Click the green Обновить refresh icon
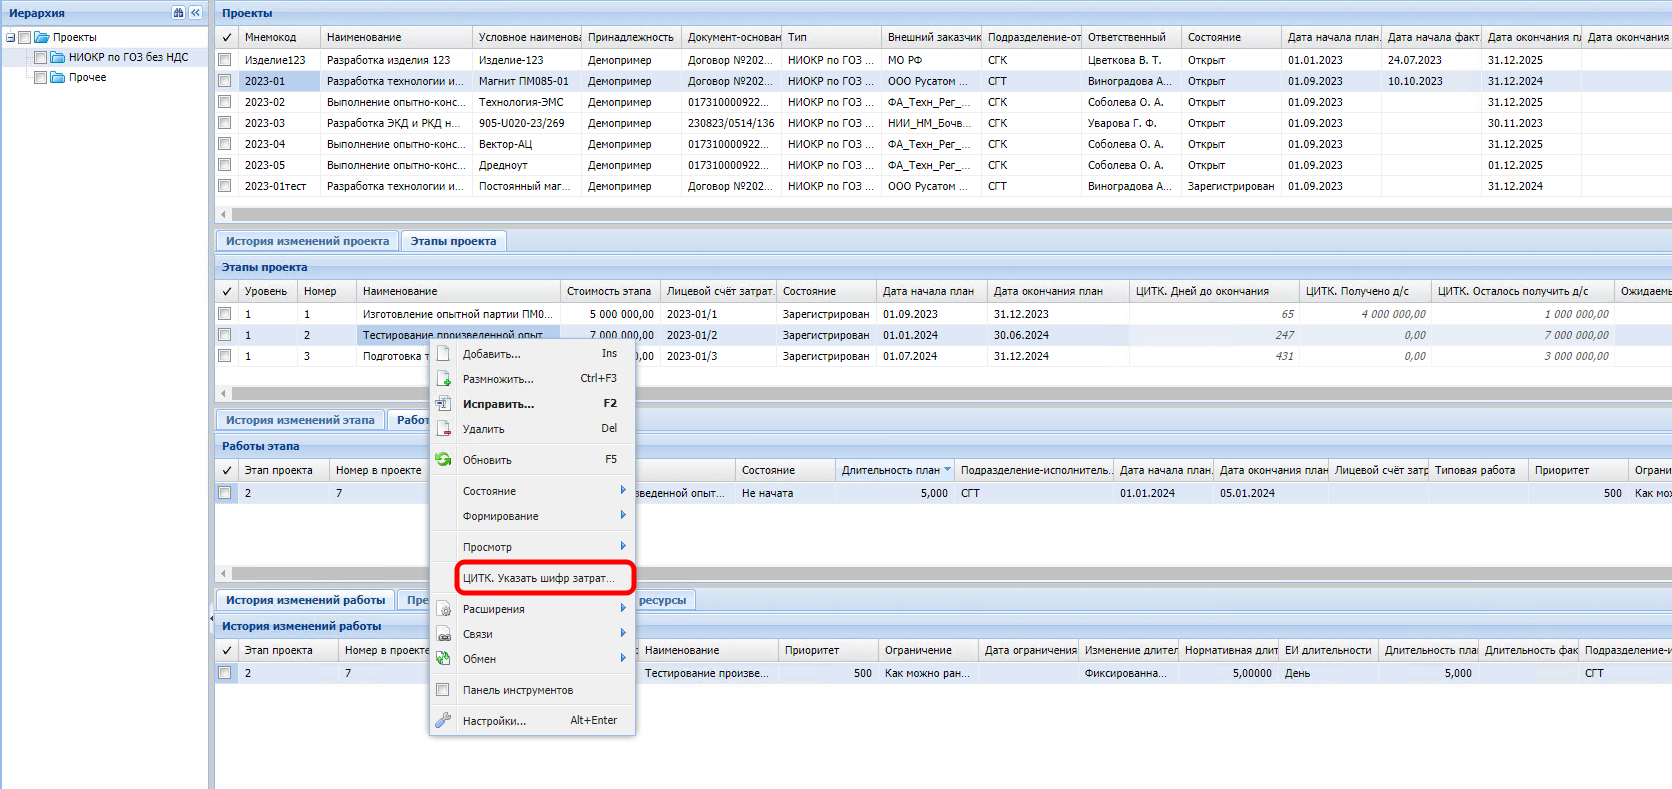Image resolution: width=1672 pixels, height=789 pixels. click(443, 460)
